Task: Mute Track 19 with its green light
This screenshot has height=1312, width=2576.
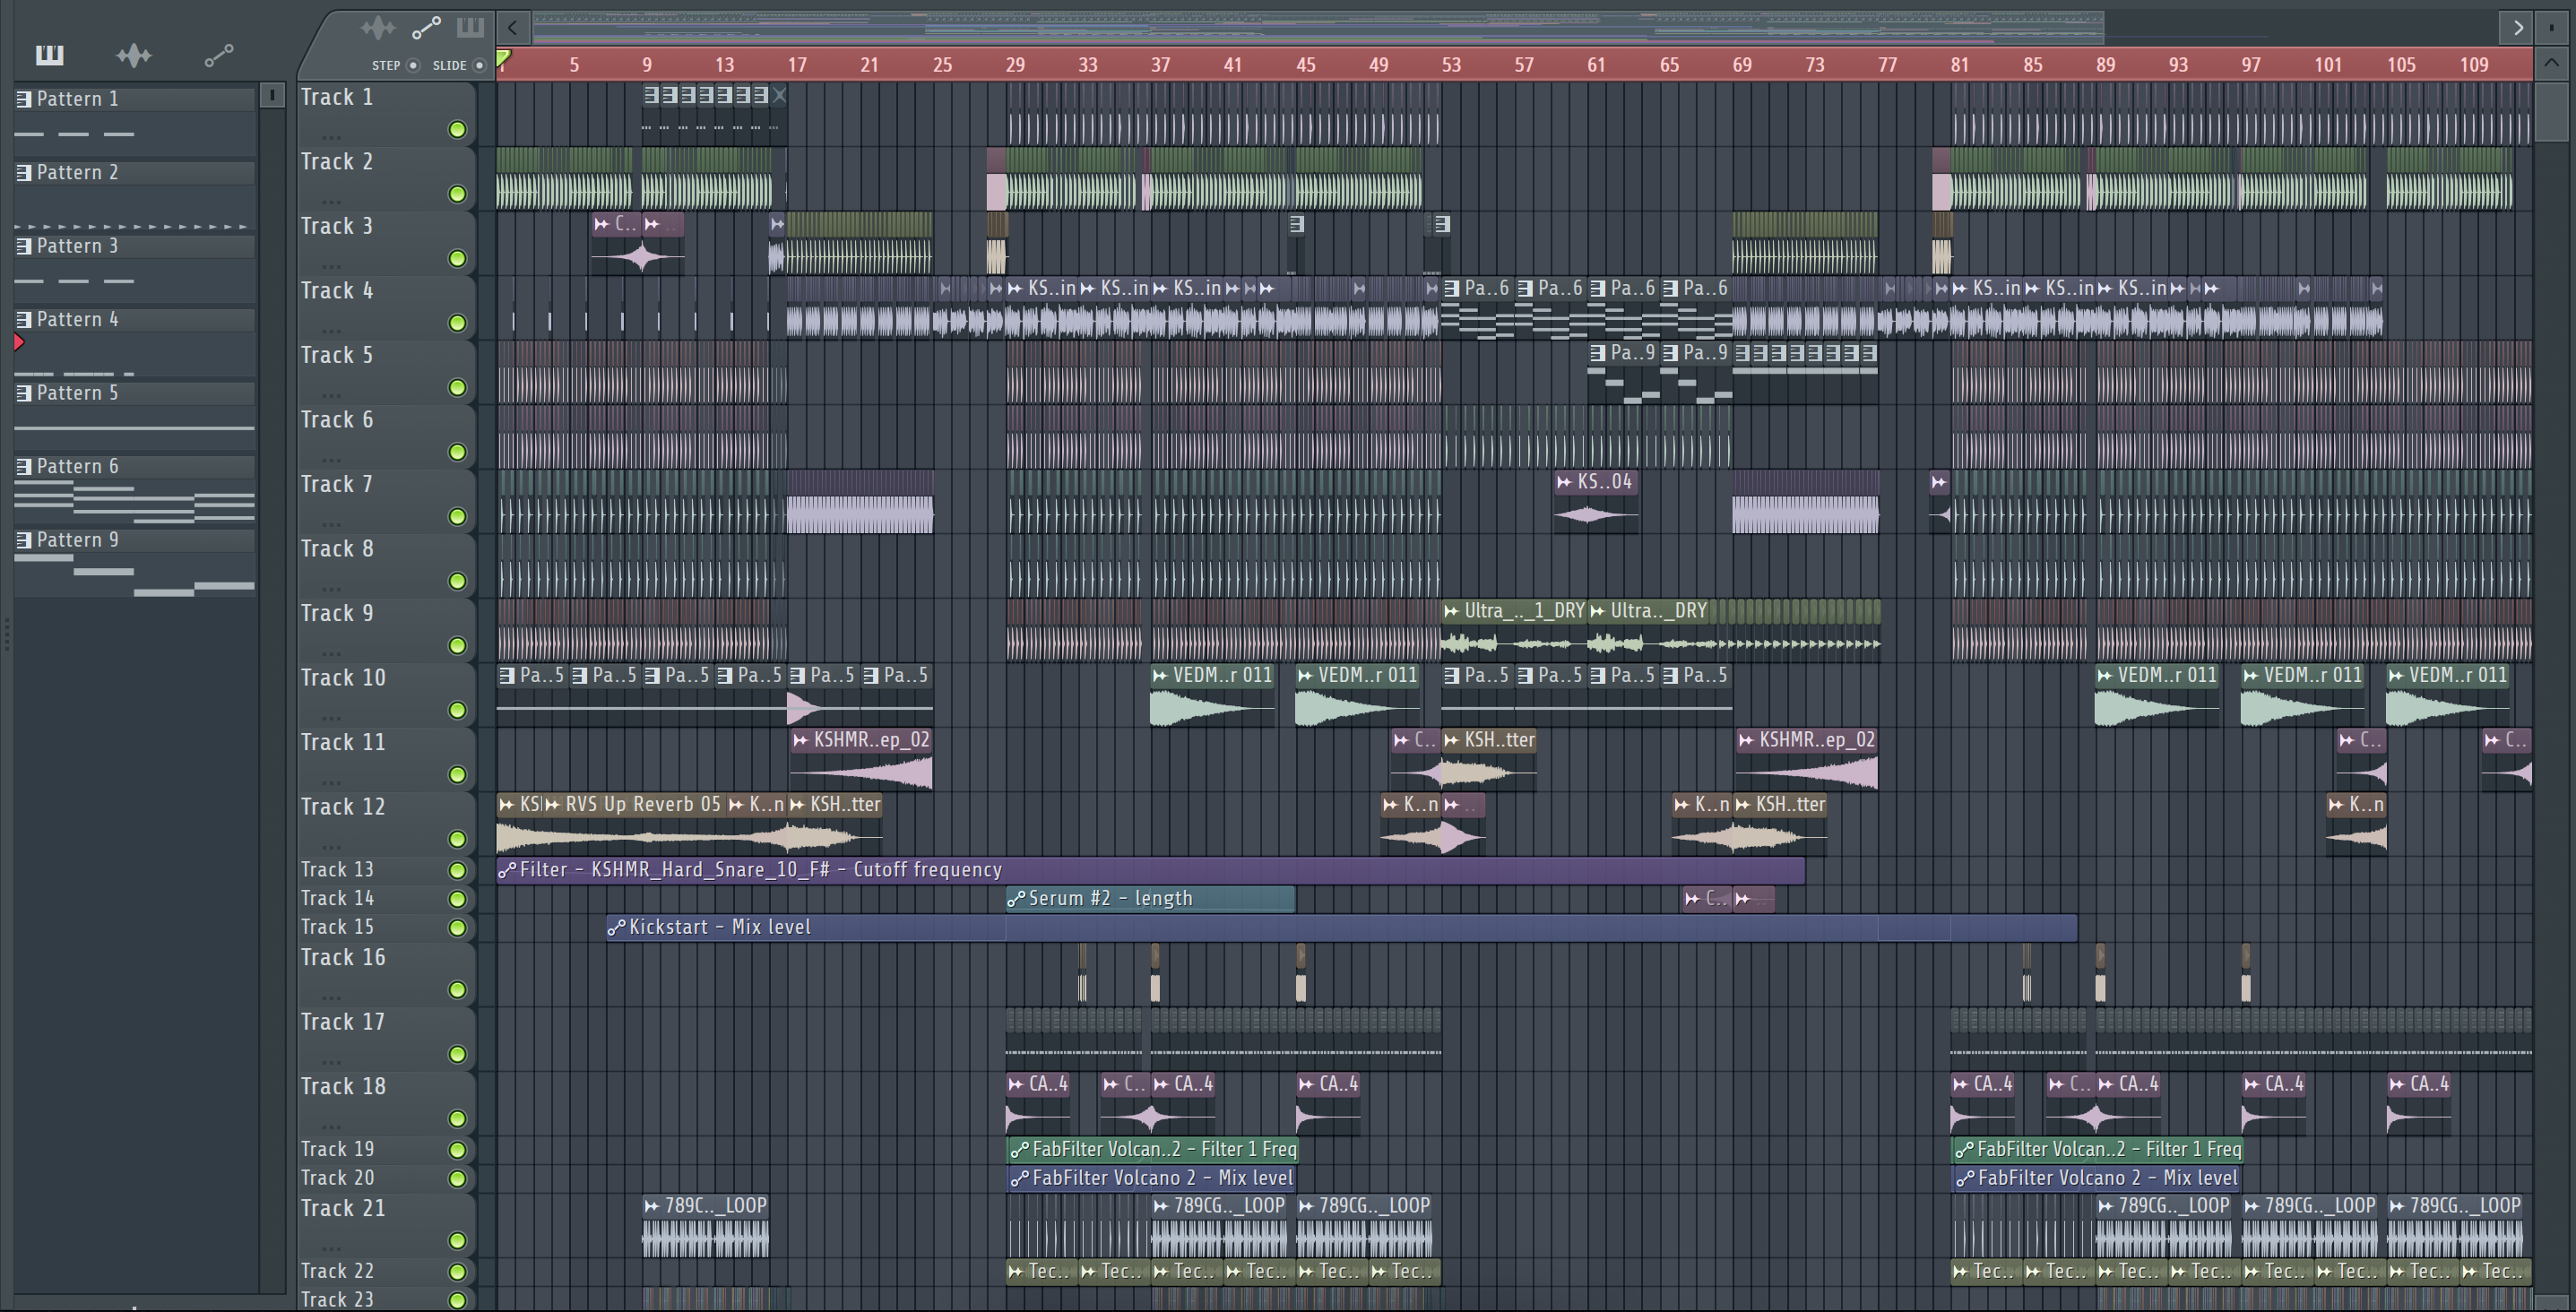Action: coord(458,1150)
